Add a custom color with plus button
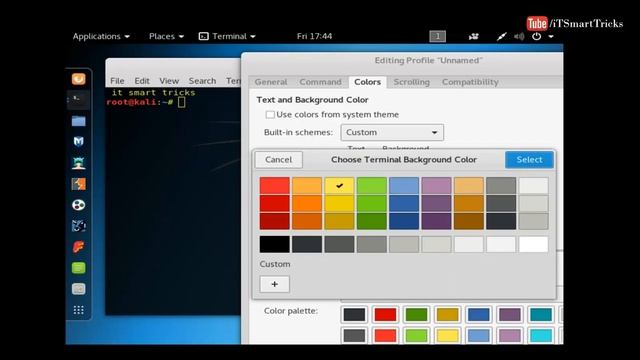Viewport: 640px width, 360px height. (x=275, y=284)
